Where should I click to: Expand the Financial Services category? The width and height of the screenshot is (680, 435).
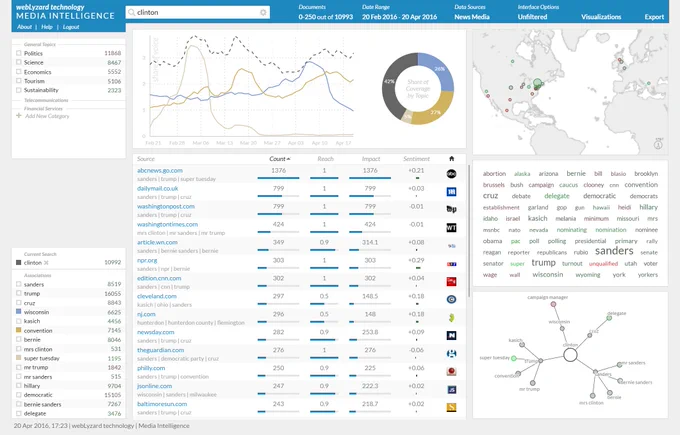43,108
